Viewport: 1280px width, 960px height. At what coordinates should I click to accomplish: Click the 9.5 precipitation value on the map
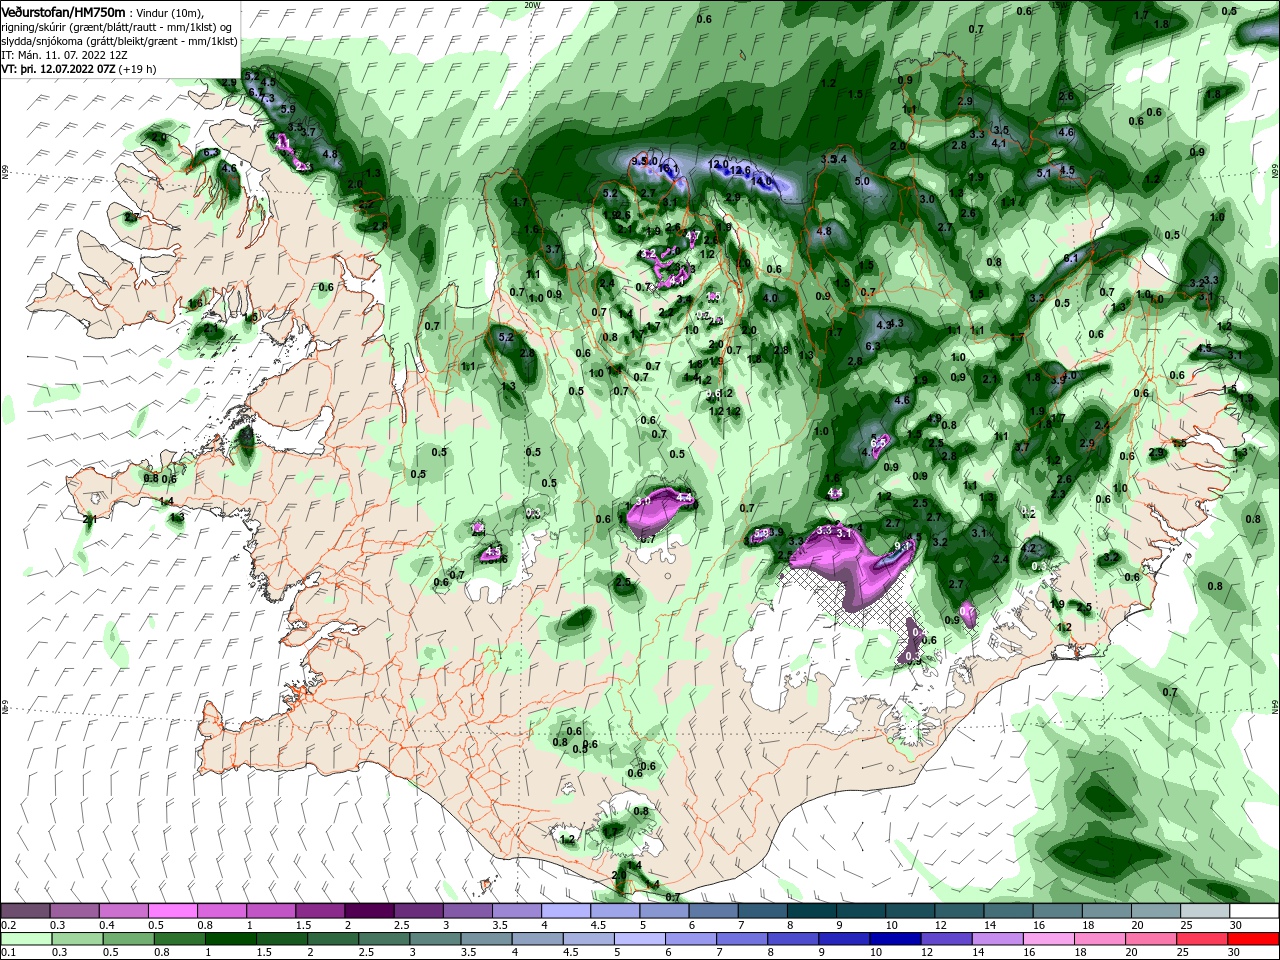click(640, 160)
